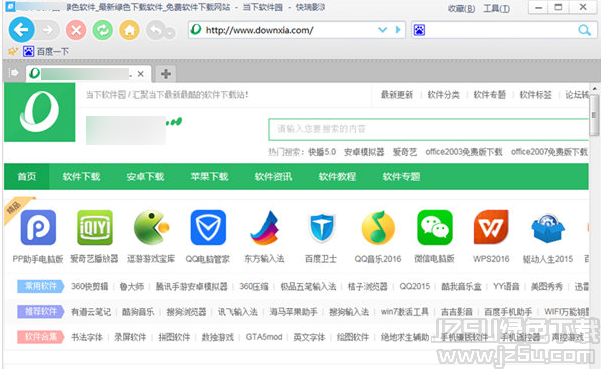Click office2003免费版下载 hot search link
This screenshot has height=369, width=601.
click(x=464, y=152)
